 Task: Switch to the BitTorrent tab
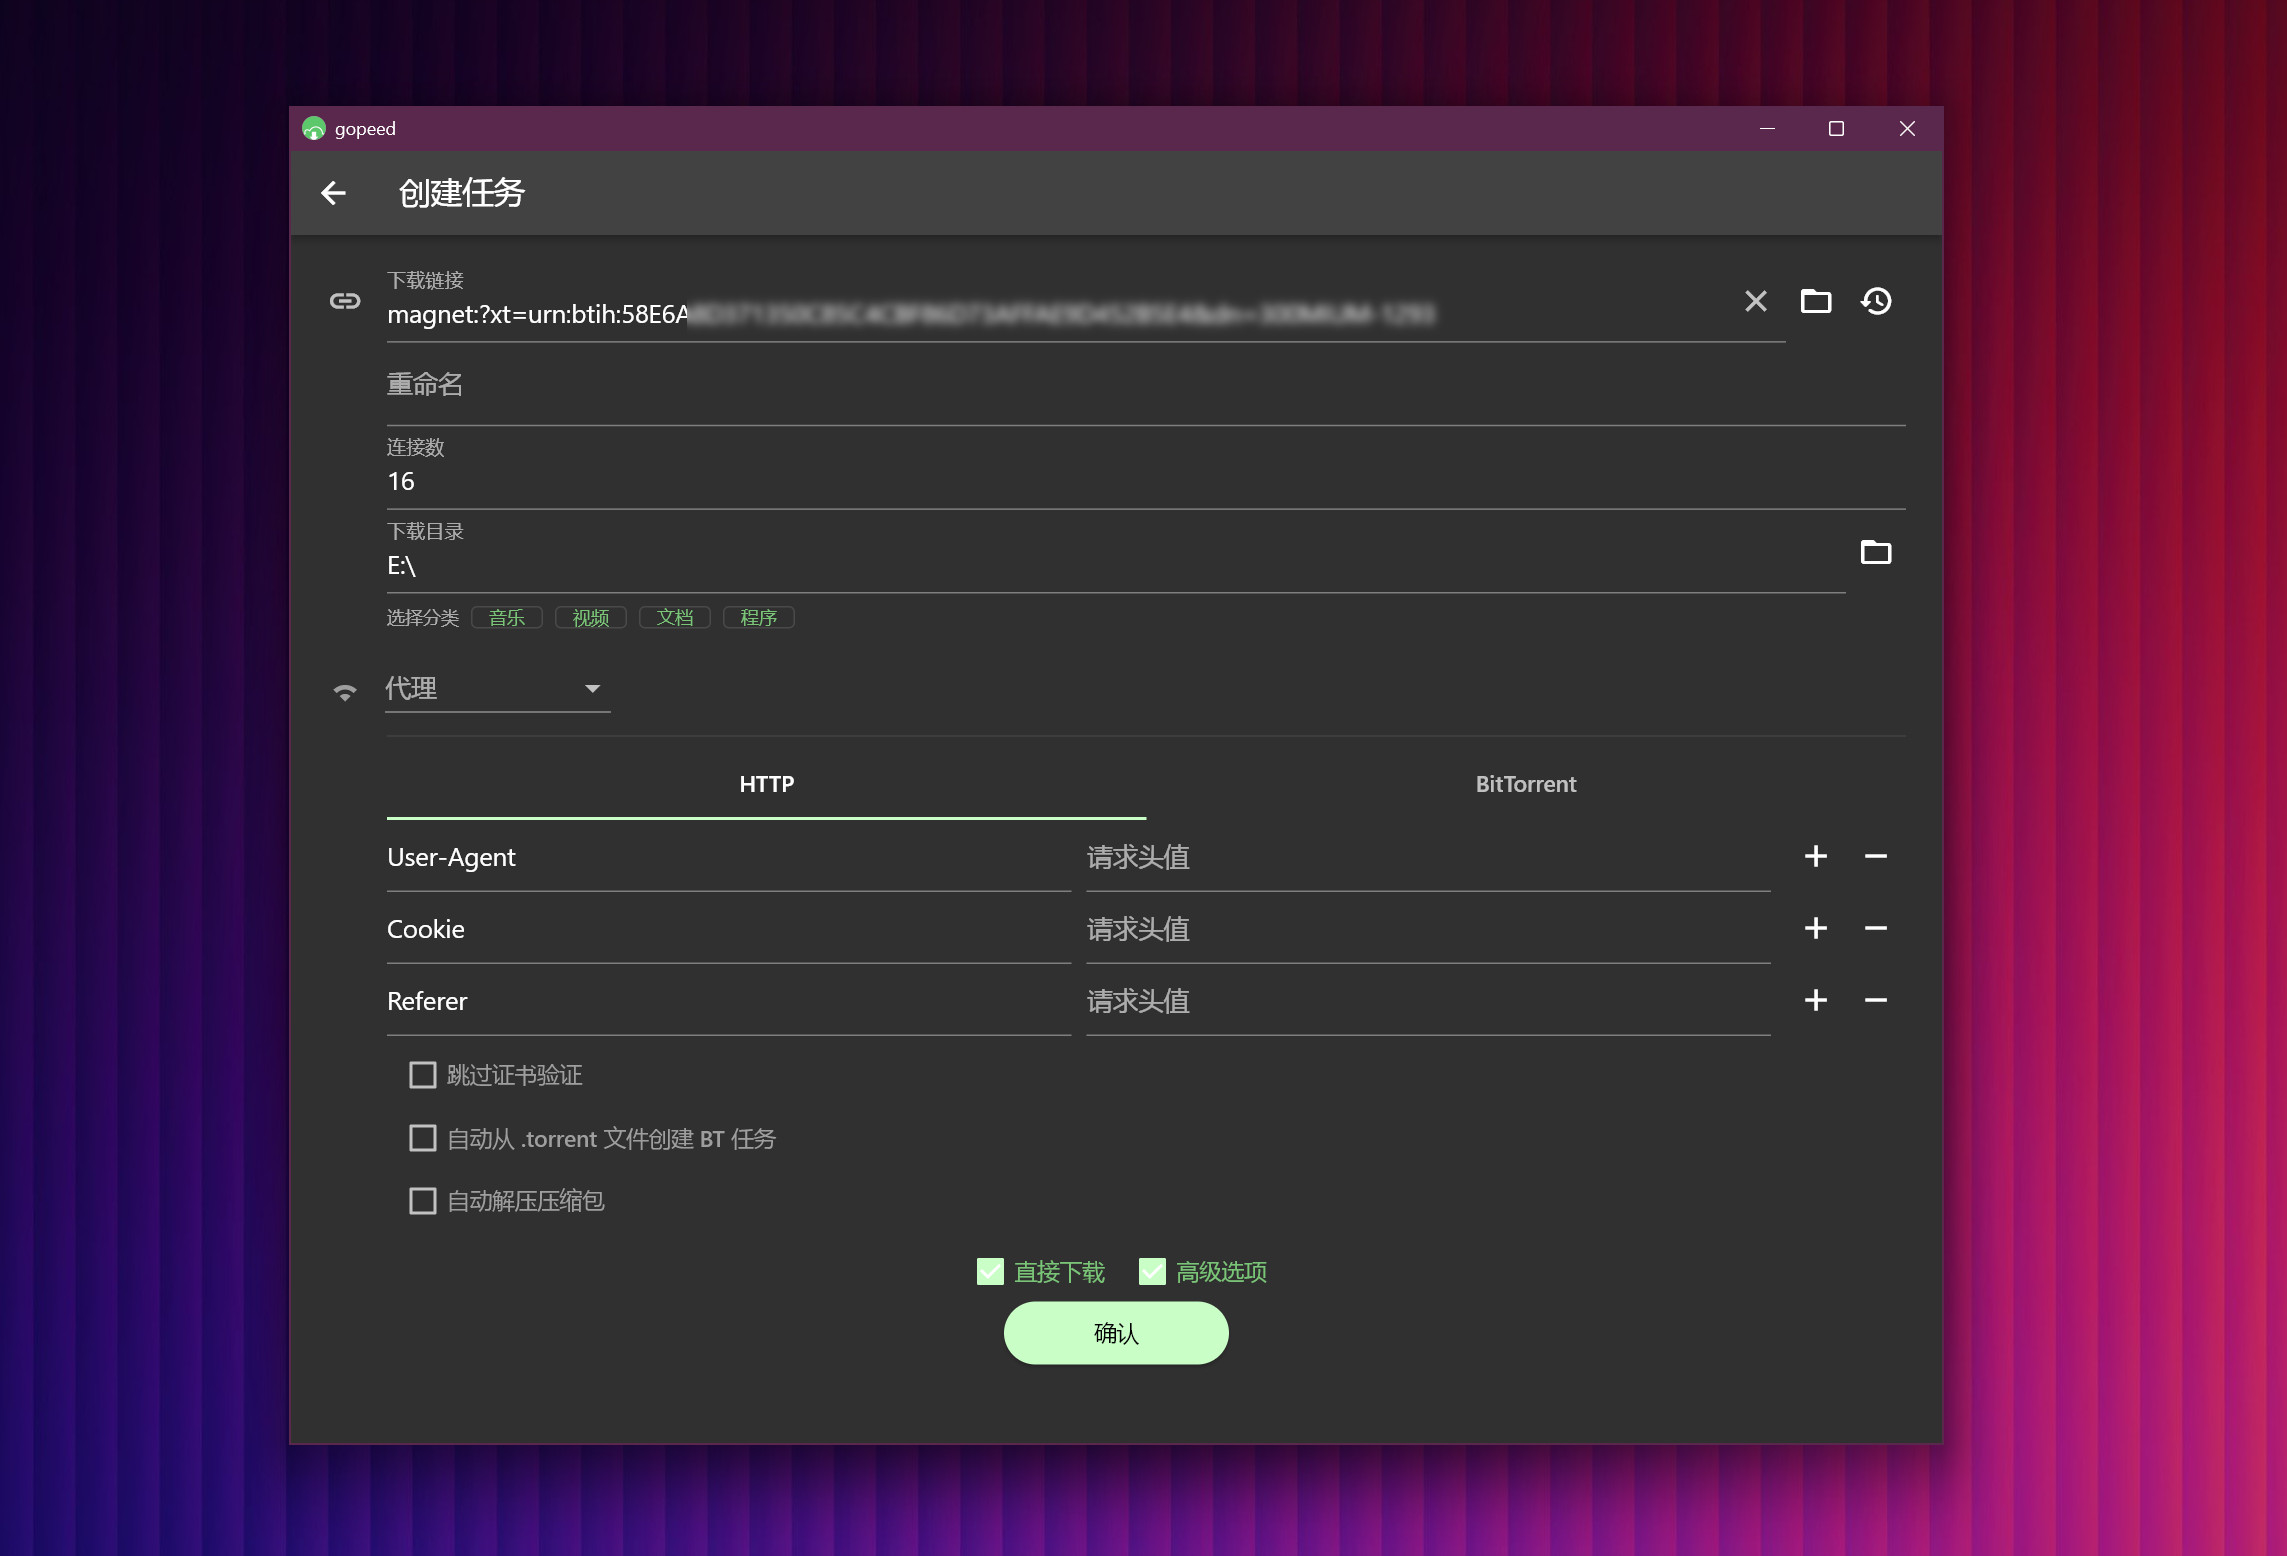pyautogui.click(x=1525, y=785)
